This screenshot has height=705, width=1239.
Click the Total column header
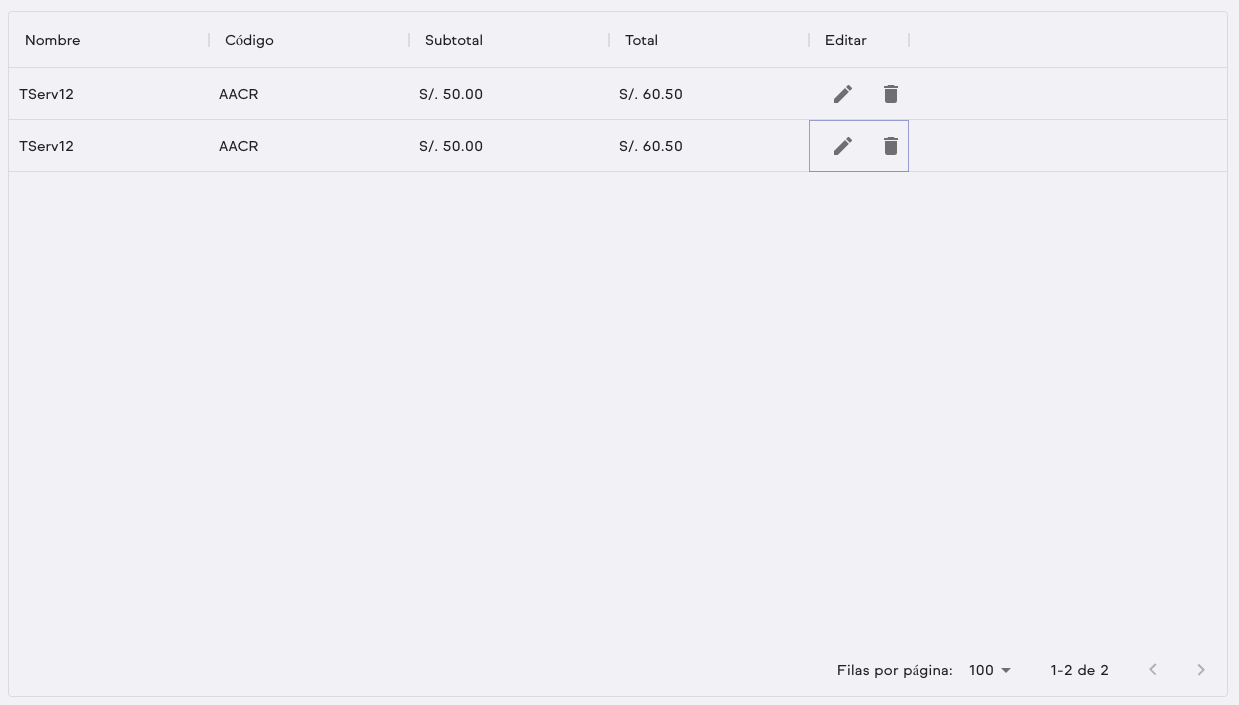tap(641, 40)
